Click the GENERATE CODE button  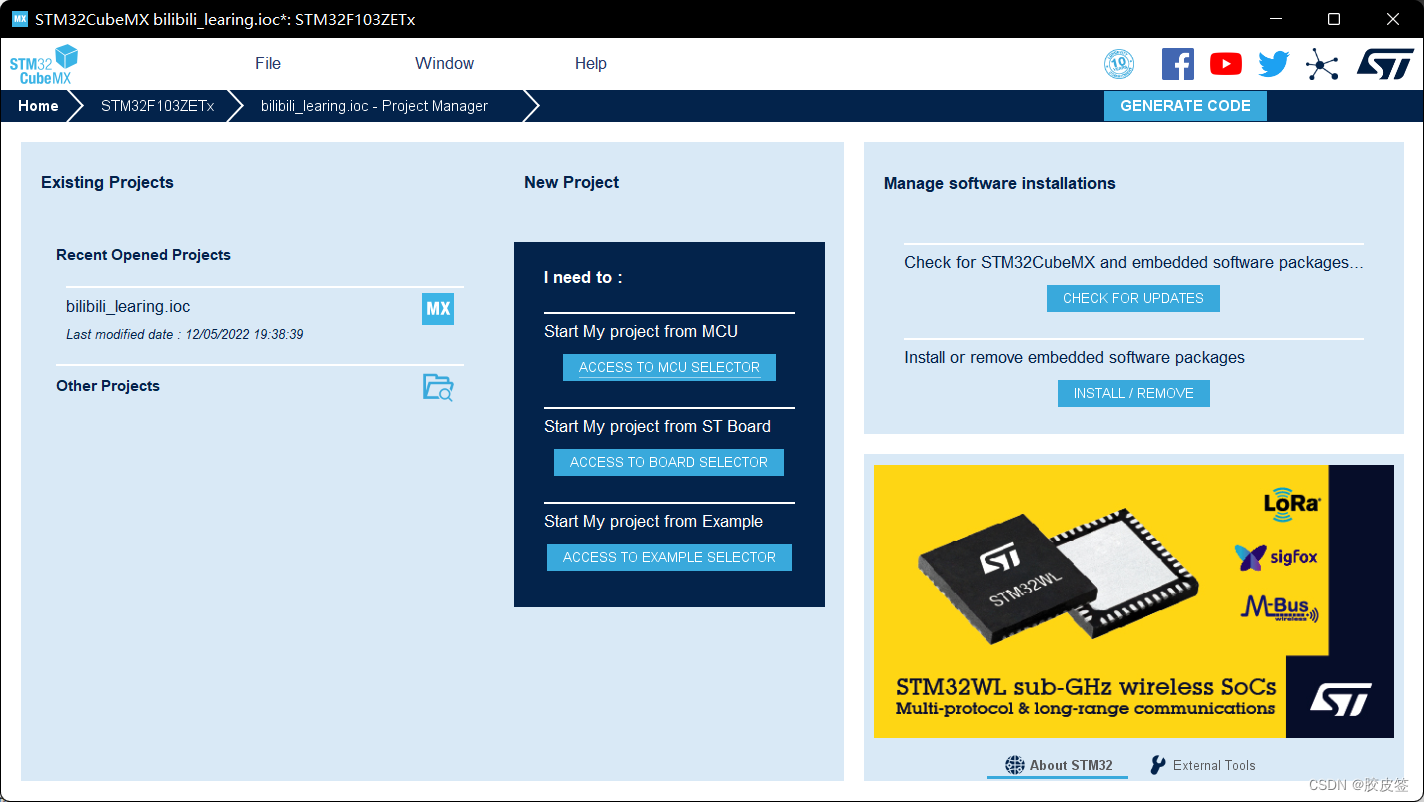[1185, 106]
